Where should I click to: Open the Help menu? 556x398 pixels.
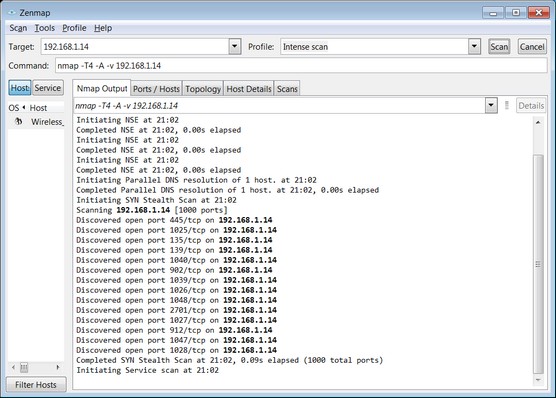coord(103,28)
